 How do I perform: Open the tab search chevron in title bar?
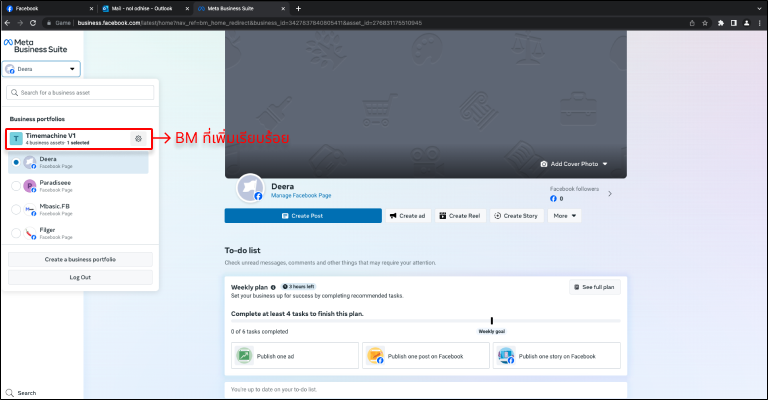(760, 8)
